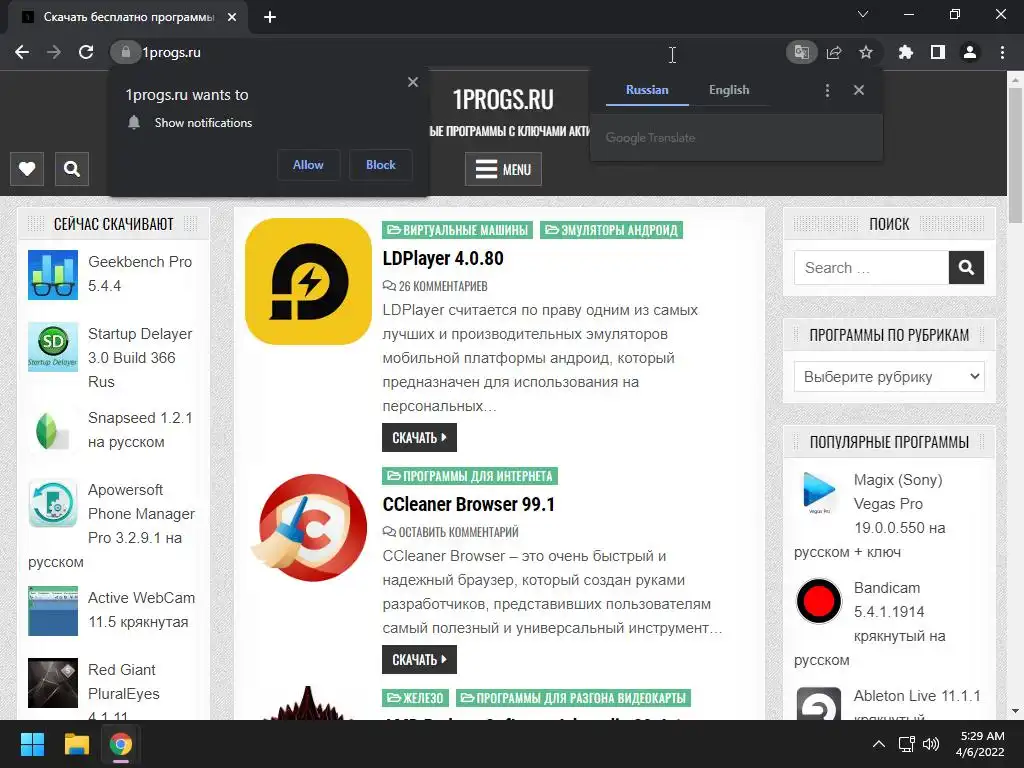Screen dimensions: 1024x768
Task: Open the Geekbench Pro 5.4.4 link
Action: pos(140,274)
